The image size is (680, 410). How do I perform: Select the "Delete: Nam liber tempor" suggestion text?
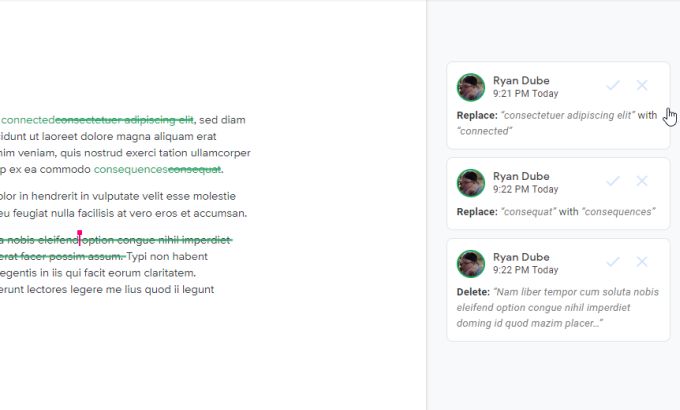click(x=557, y=307)
